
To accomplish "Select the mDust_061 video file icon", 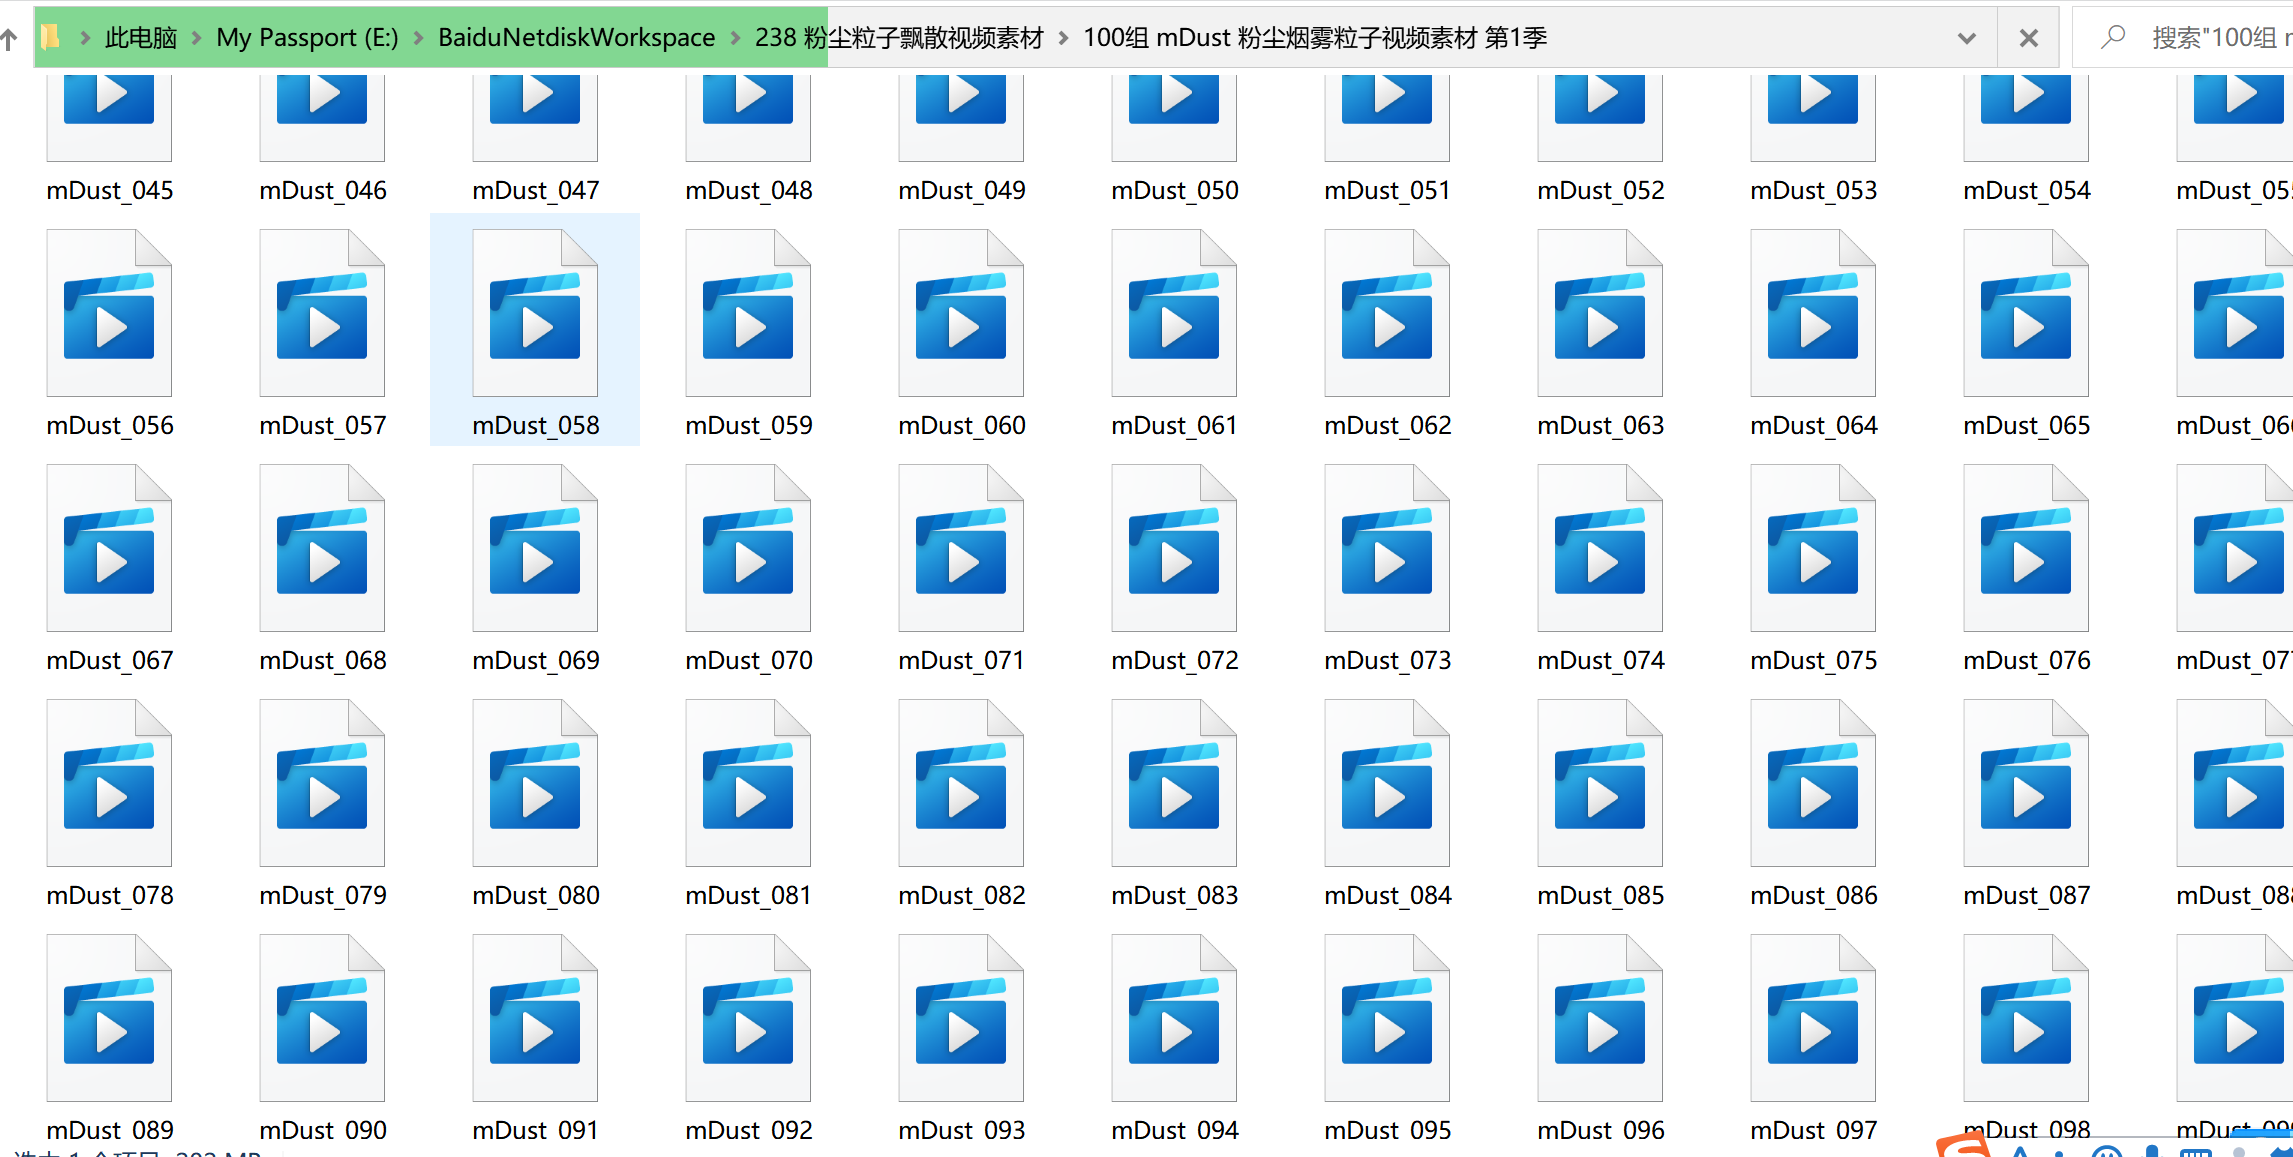I will [x=1174, y=313].
